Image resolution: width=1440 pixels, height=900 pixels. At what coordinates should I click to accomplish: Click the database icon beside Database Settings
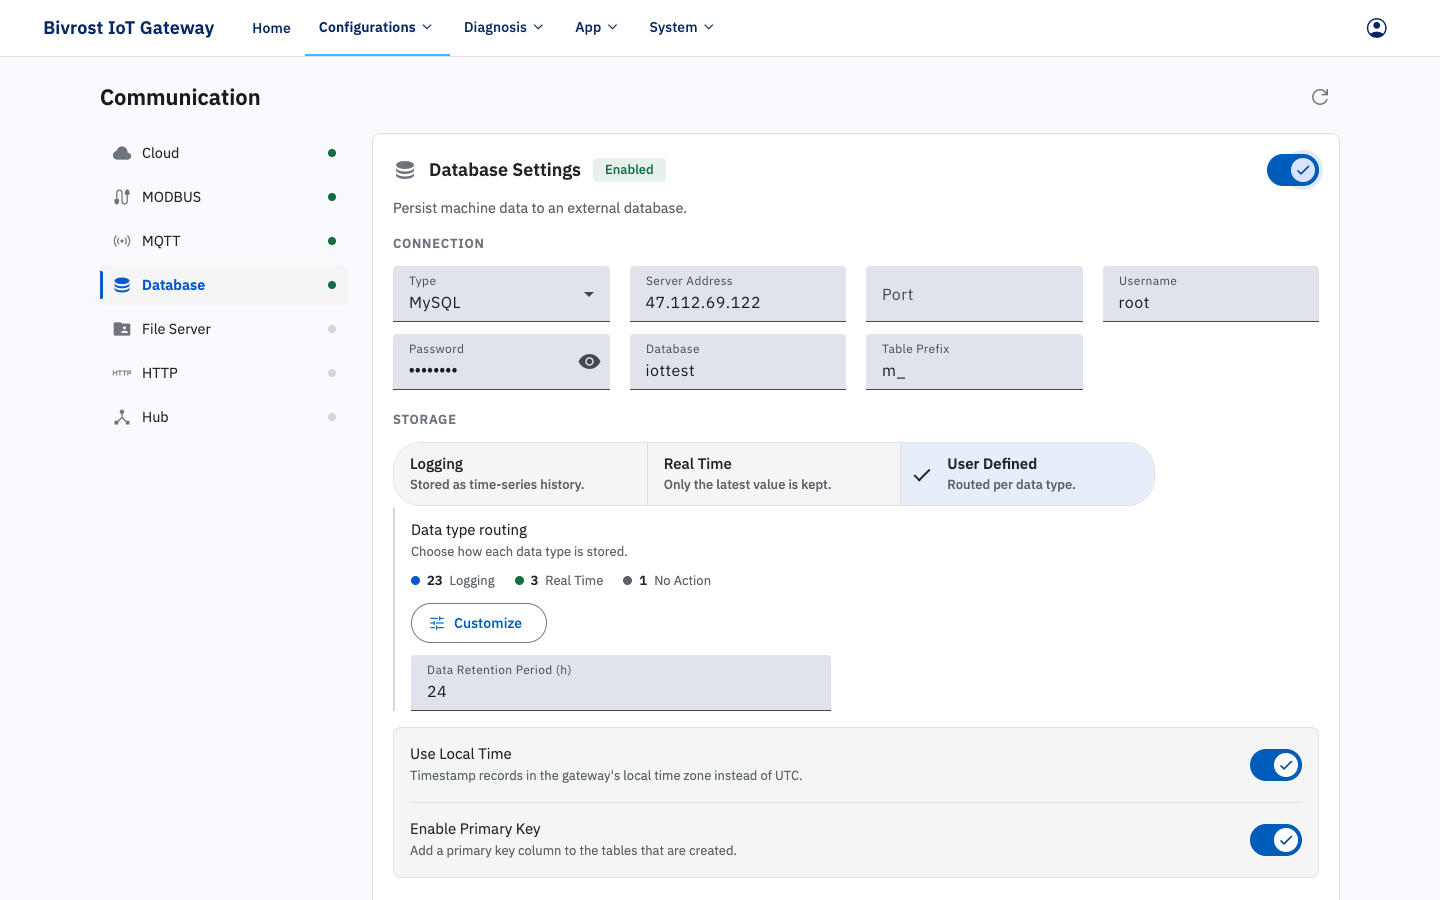(x=405, y=170)
